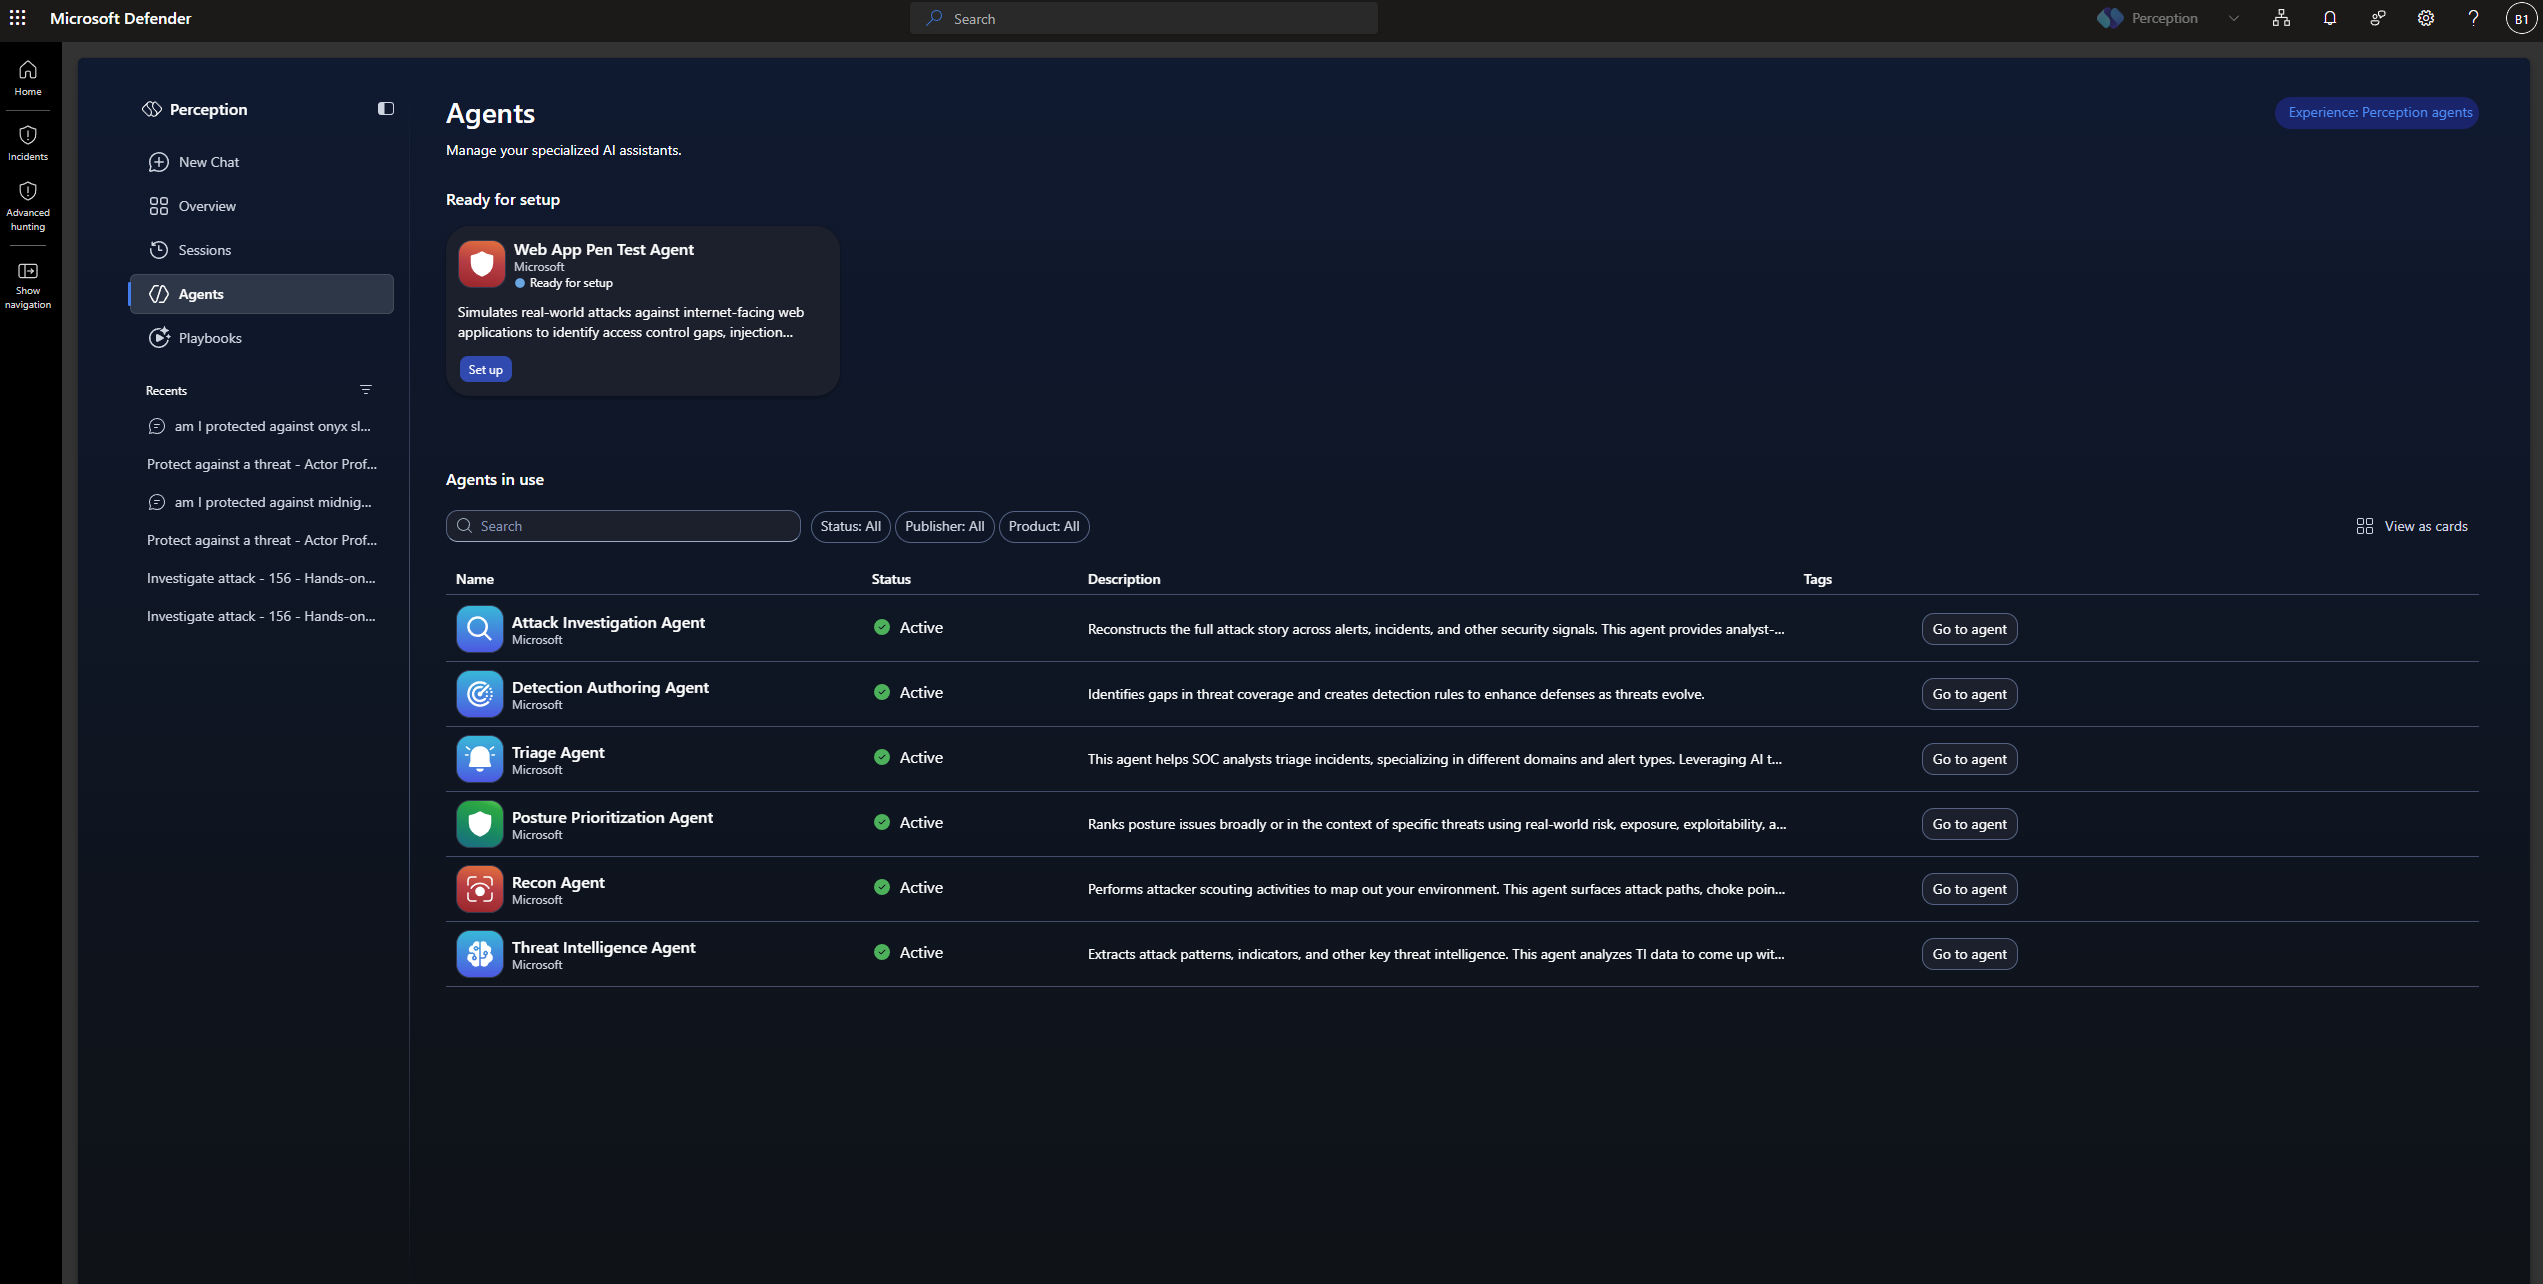This screenshot has height=1284, width=2543.
Task: Open the app launcher waffle icon
Action: [x=18, y=18]
